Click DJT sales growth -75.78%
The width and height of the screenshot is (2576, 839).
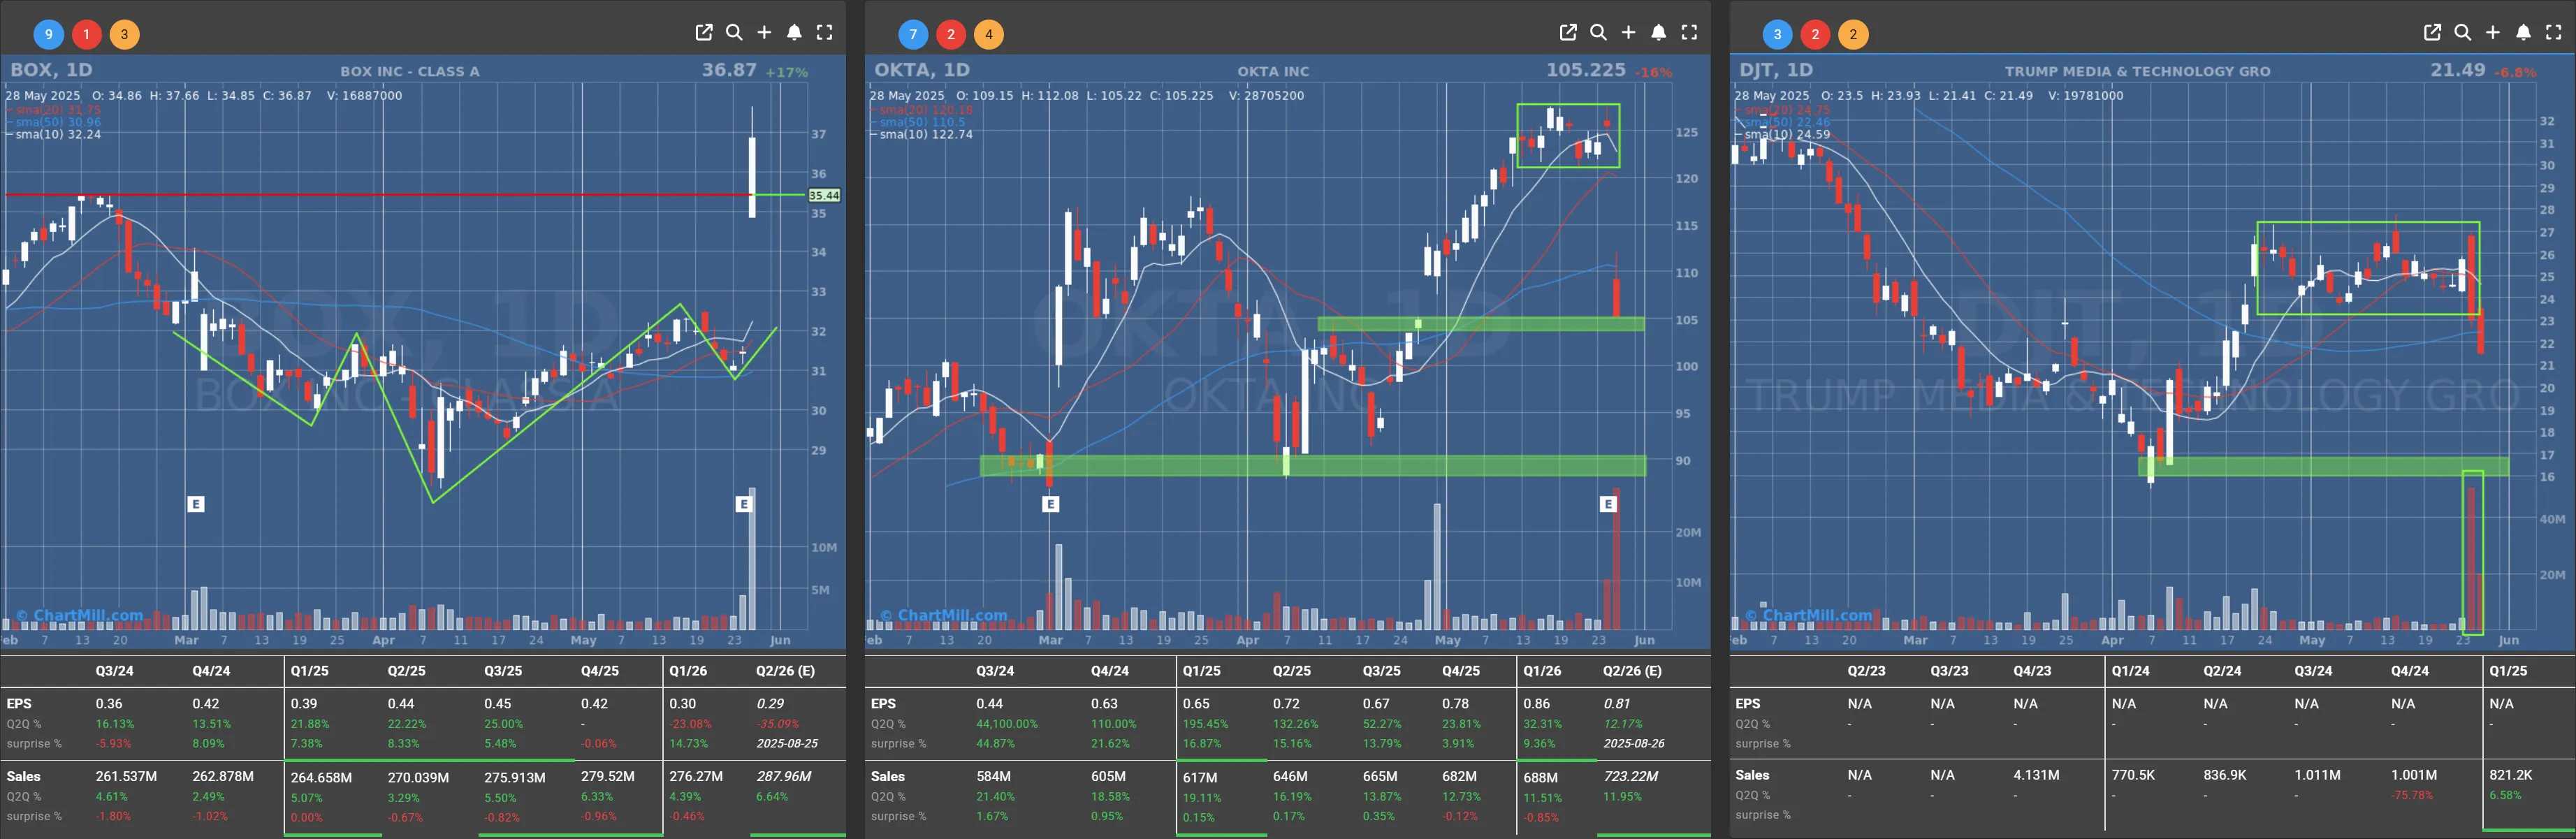click(x=2413, y=795)
